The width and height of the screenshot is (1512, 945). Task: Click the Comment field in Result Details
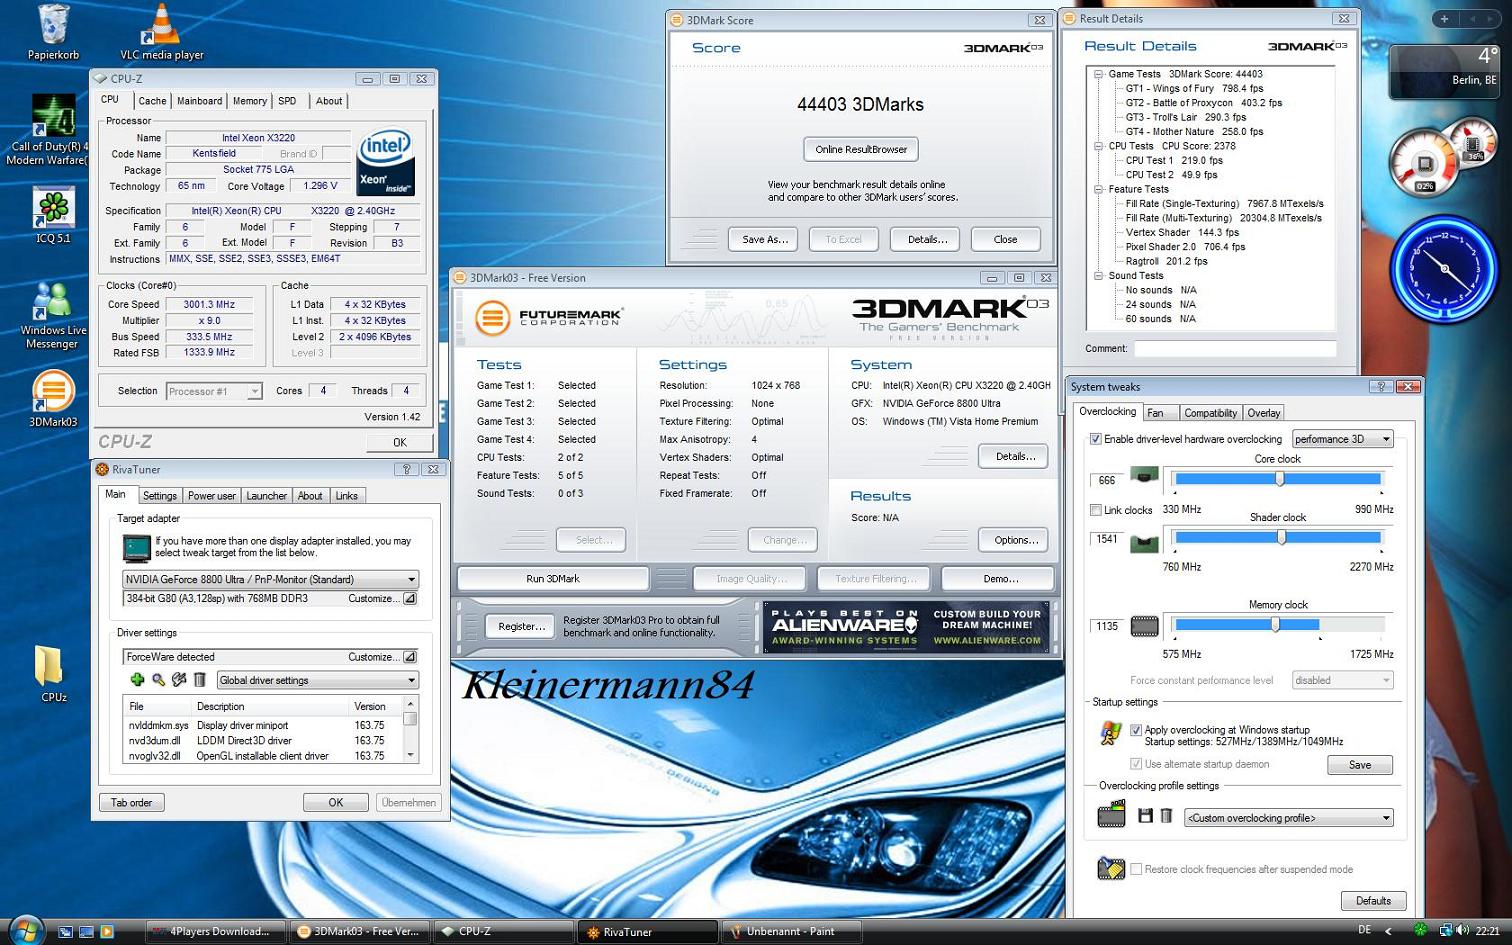coord(1235,348)
